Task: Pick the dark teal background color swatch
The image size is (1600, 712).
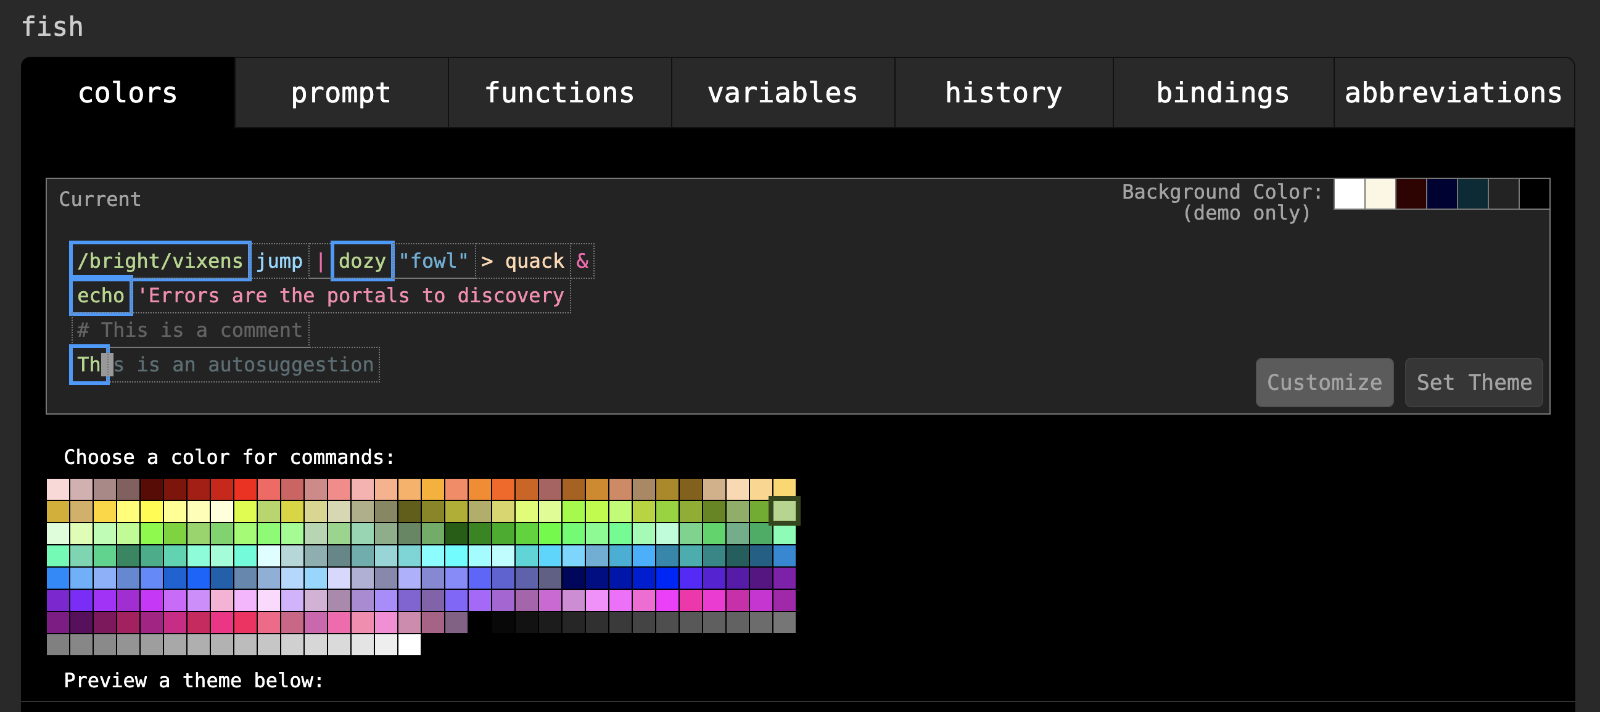Action: pos(1473,194)
